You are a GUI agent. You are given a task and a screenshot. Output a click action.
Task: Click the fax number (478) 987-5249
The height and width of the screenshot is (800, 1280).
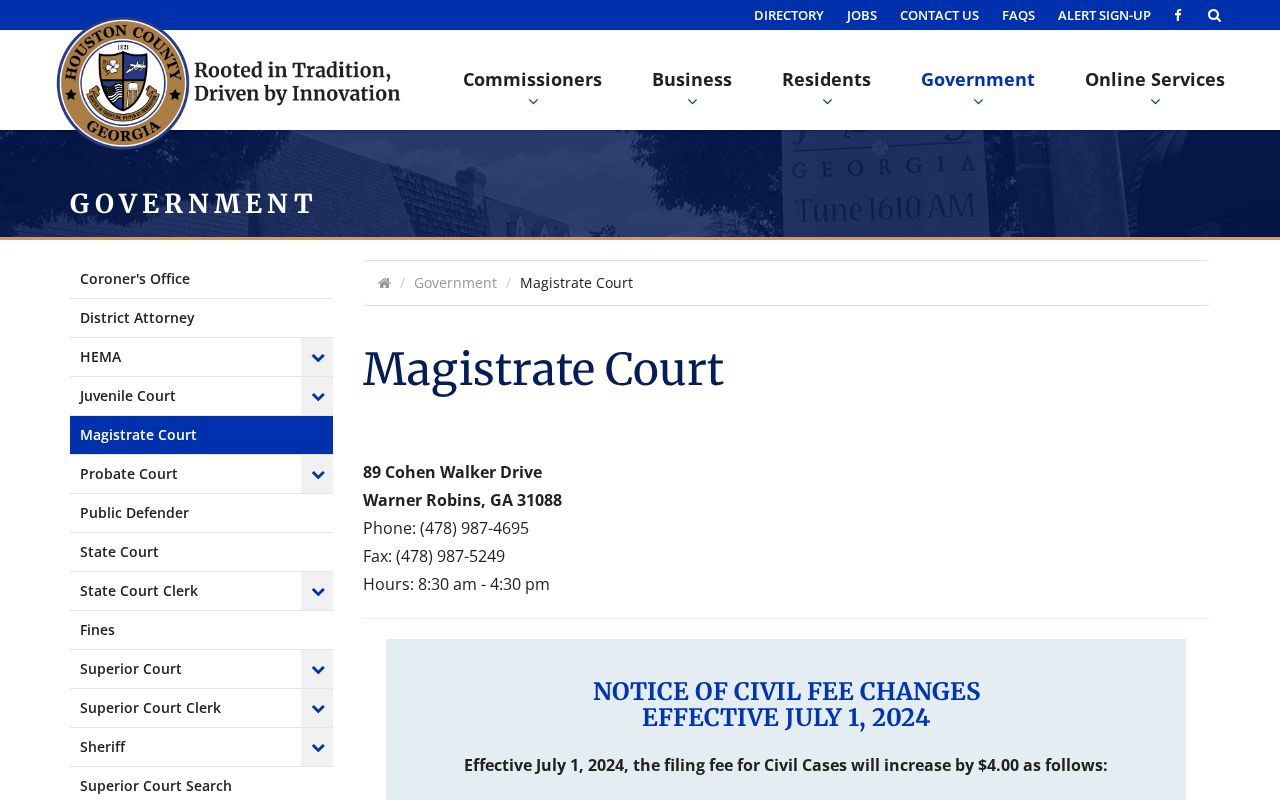pyautogui.click(x=450, y=556)
